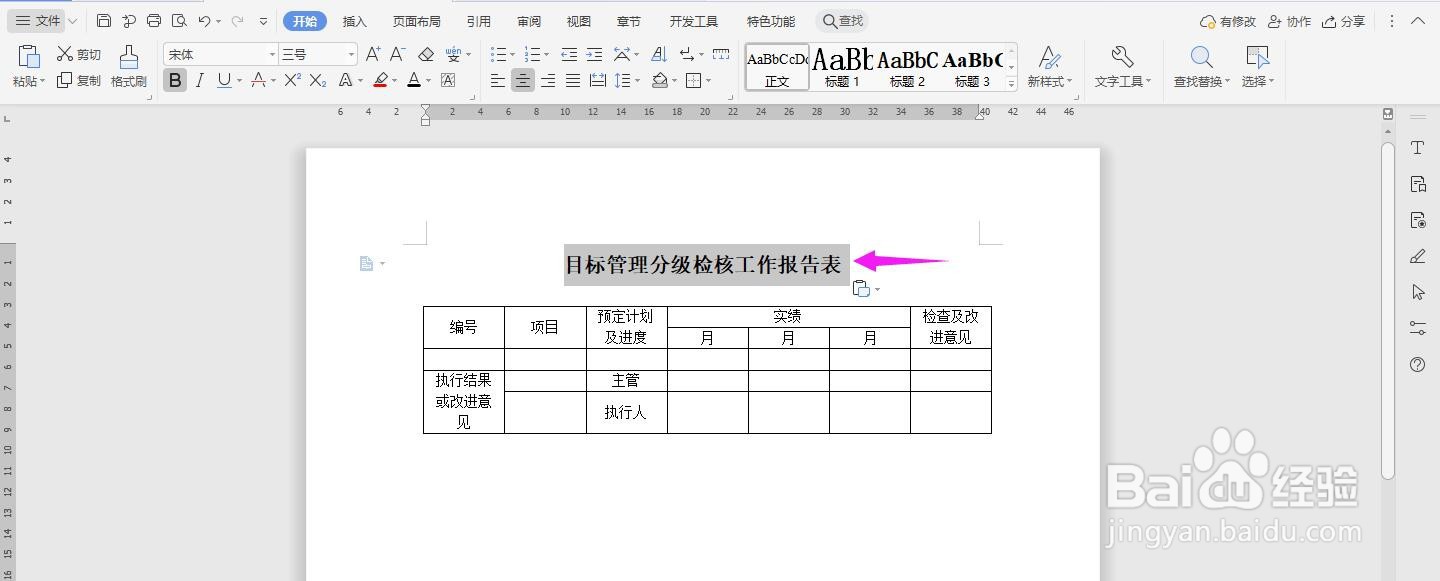Open the 文件 menu
Image resolution: width=1440 pixels, height=581 pixels.
pos(40,20)
